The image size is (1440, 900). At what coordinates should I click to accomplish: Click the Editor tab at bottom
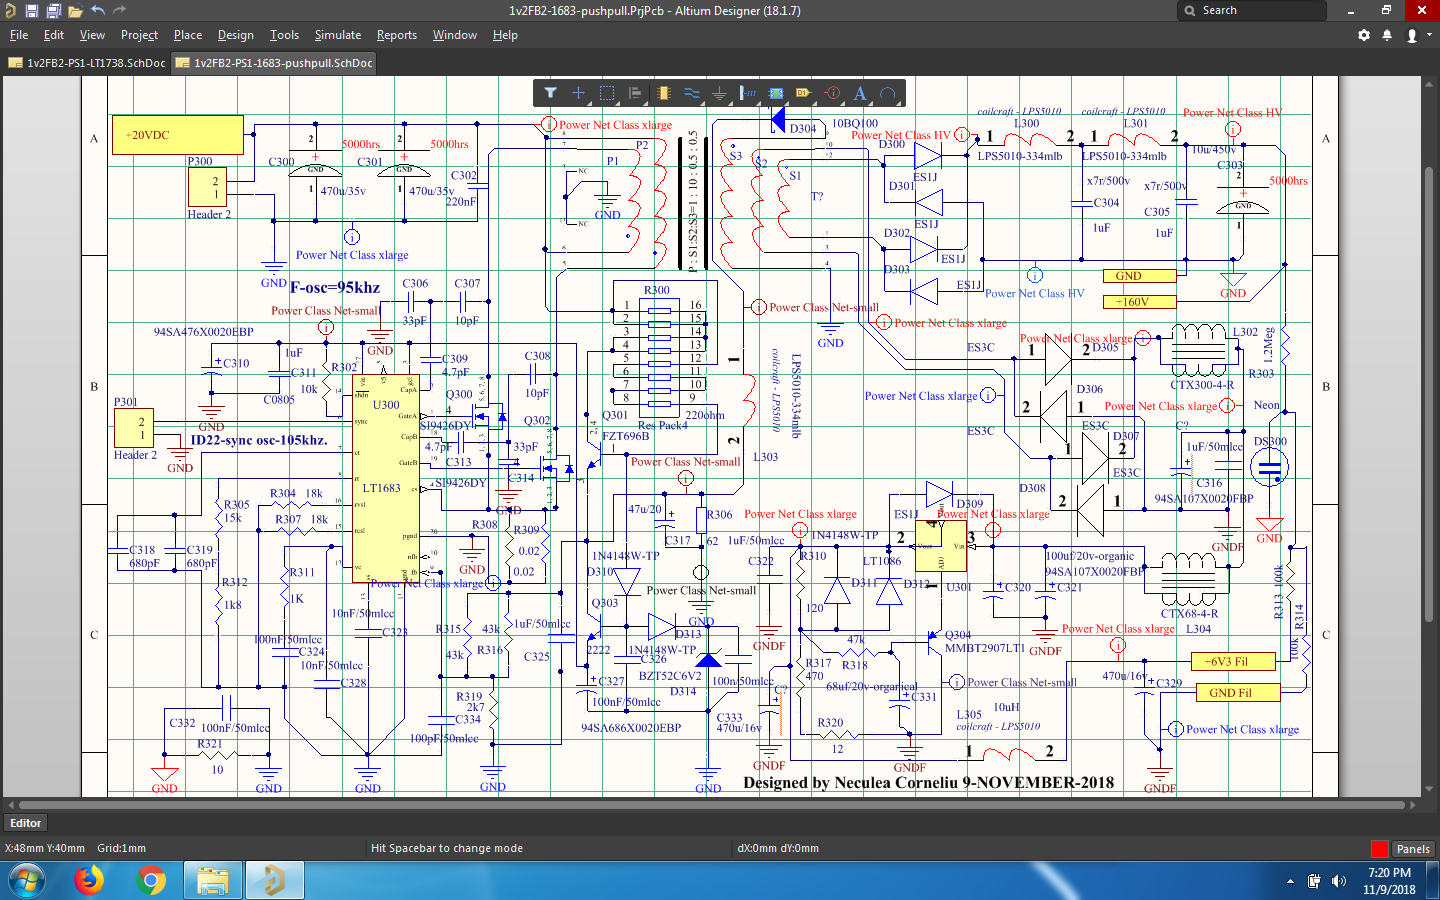coord(26,823)
